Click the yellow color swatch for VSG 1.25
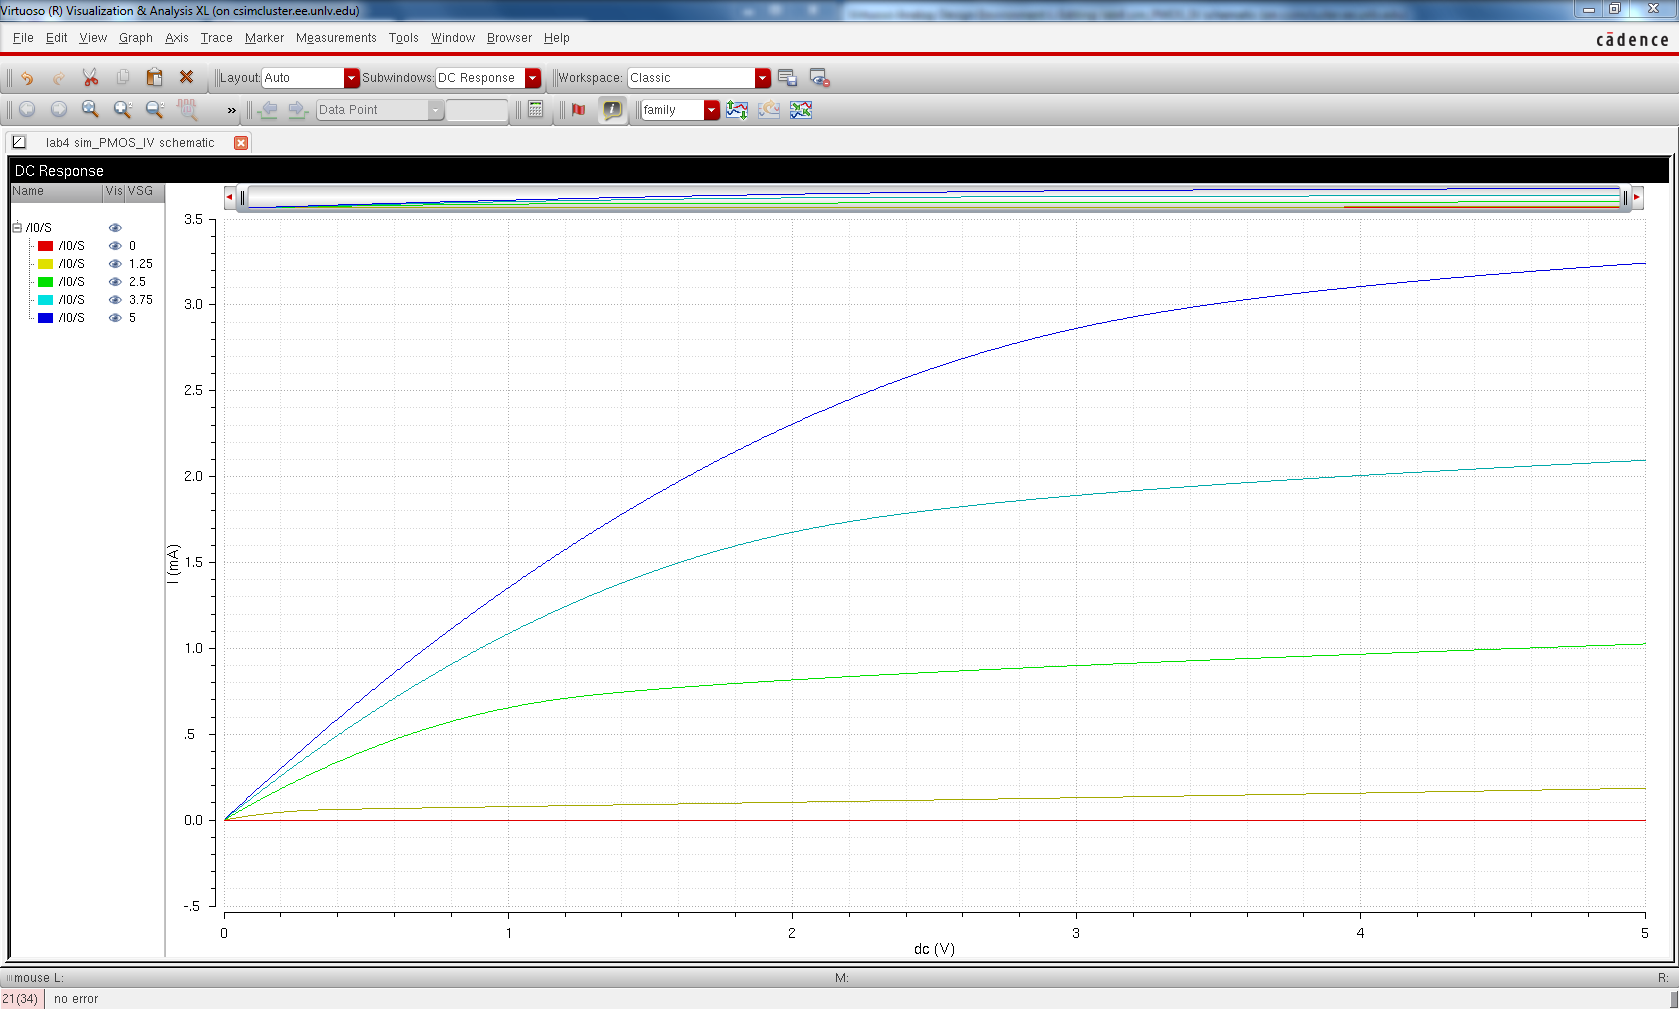 click(x=45, y=264)
